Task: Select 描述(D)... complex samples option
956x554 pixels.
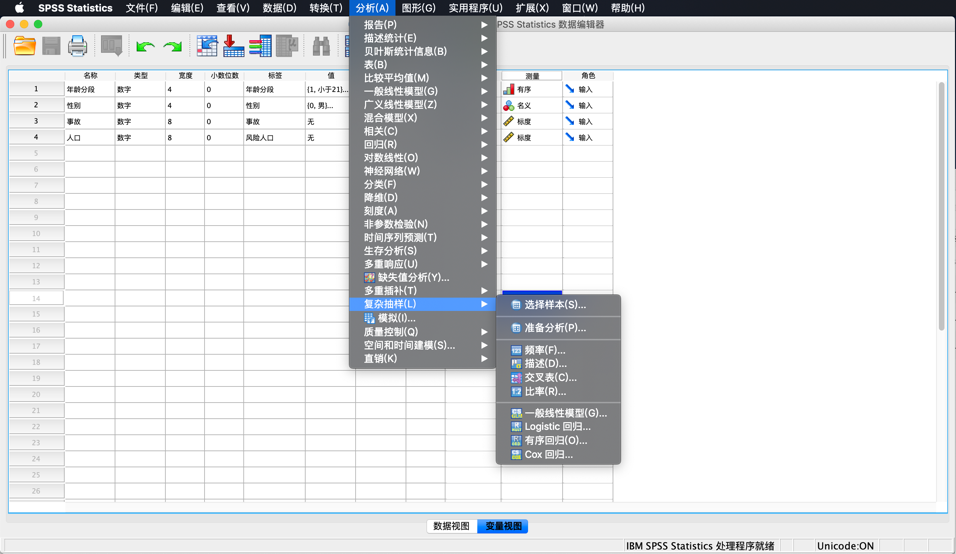Action: (x=558, y=364)
